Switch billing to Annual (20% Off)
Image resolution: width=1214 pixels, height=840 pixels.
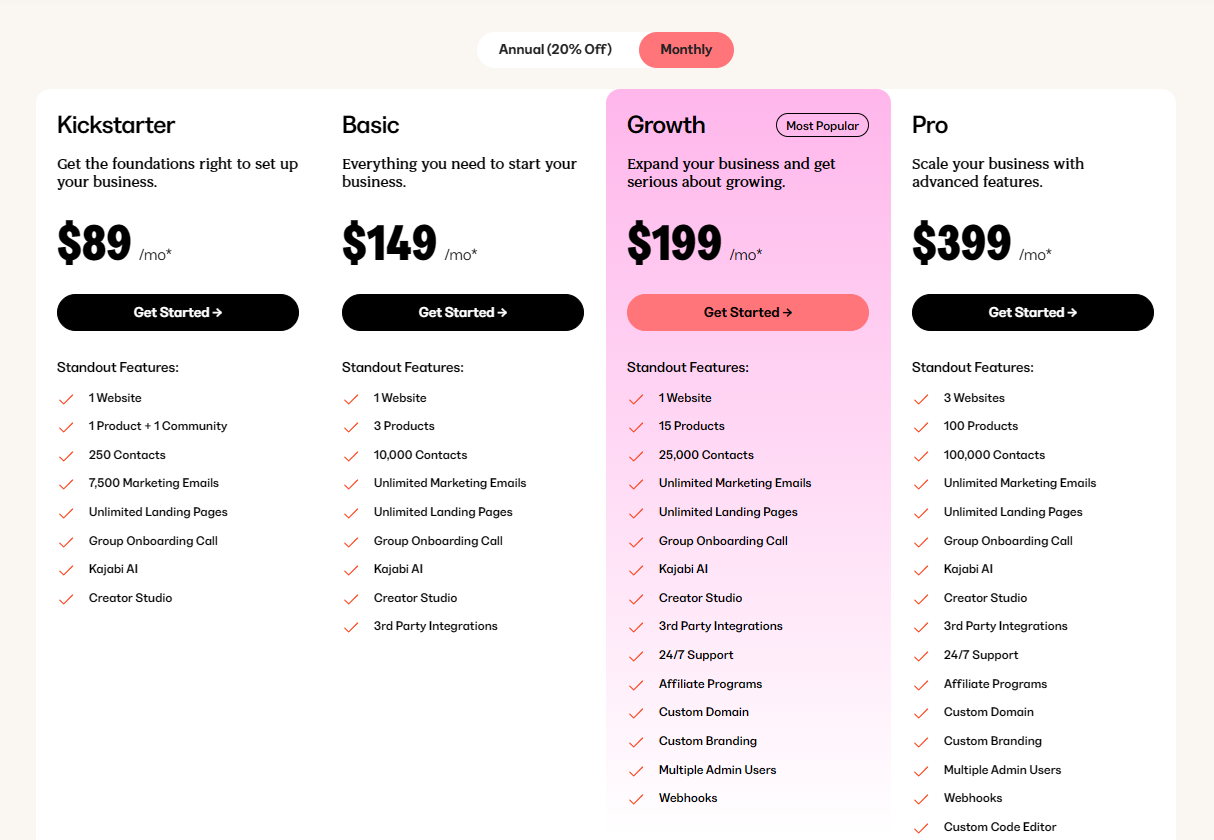tap(555, 50)
